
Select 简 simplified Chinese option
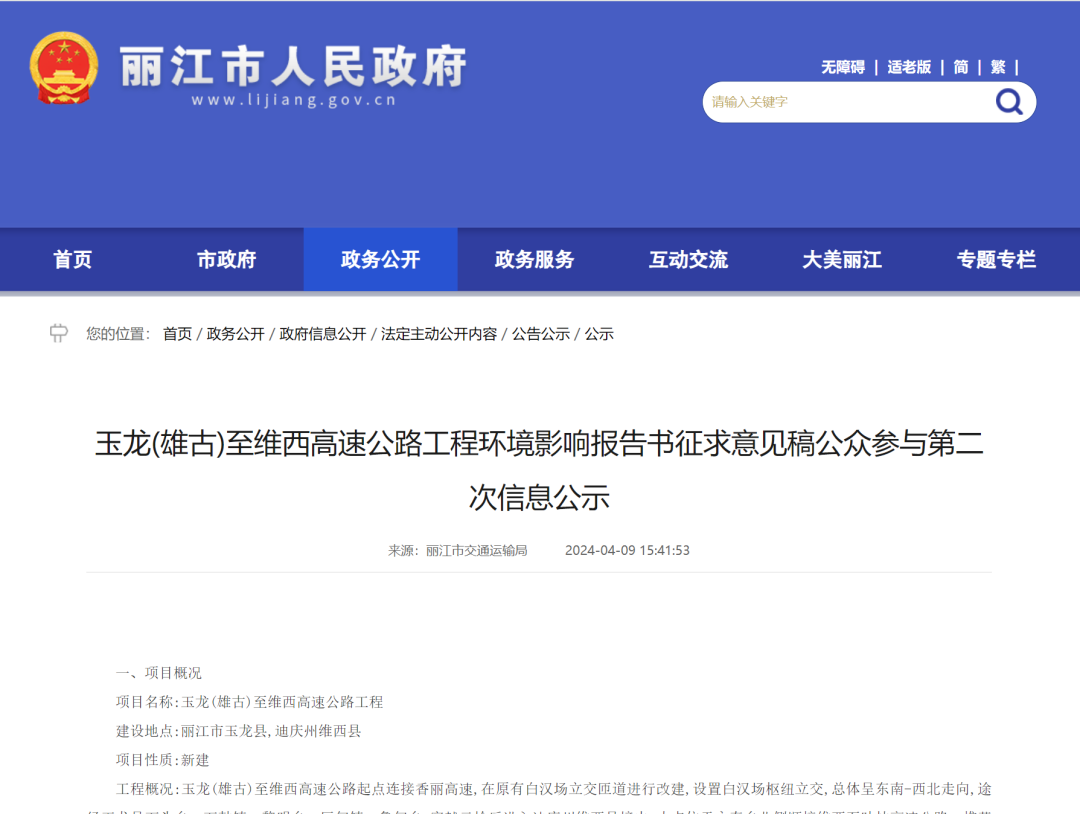[x=961, y=67]
